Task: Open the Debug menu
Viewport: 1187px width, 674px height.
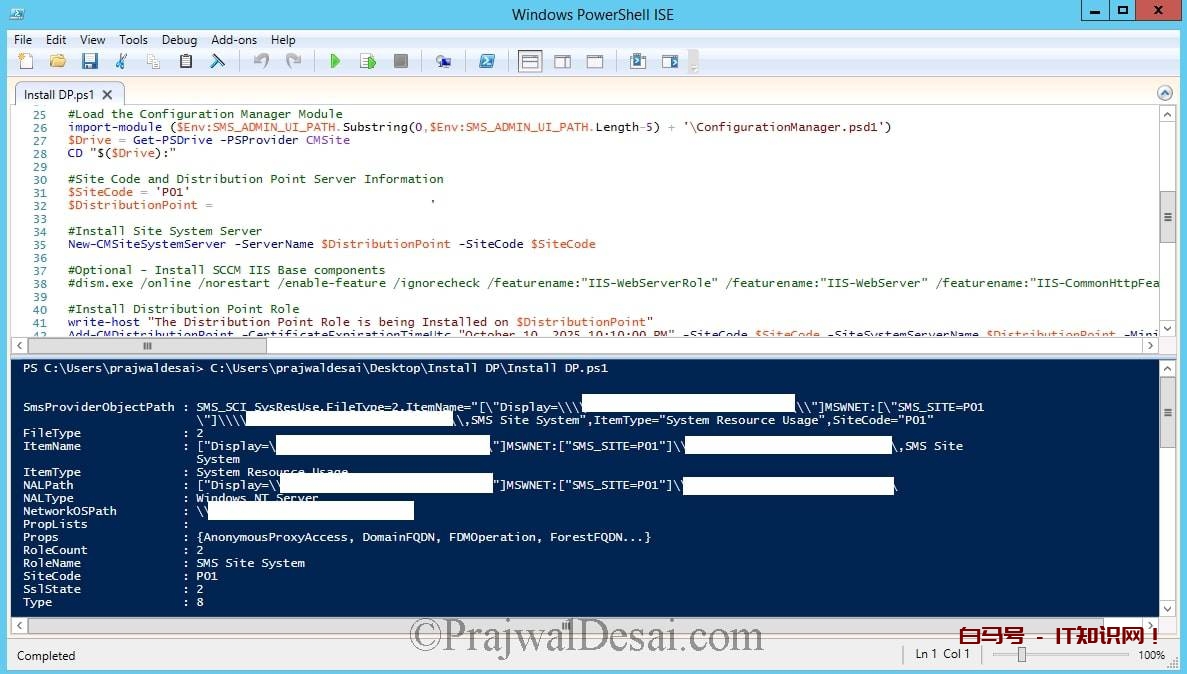Action: 179,40
